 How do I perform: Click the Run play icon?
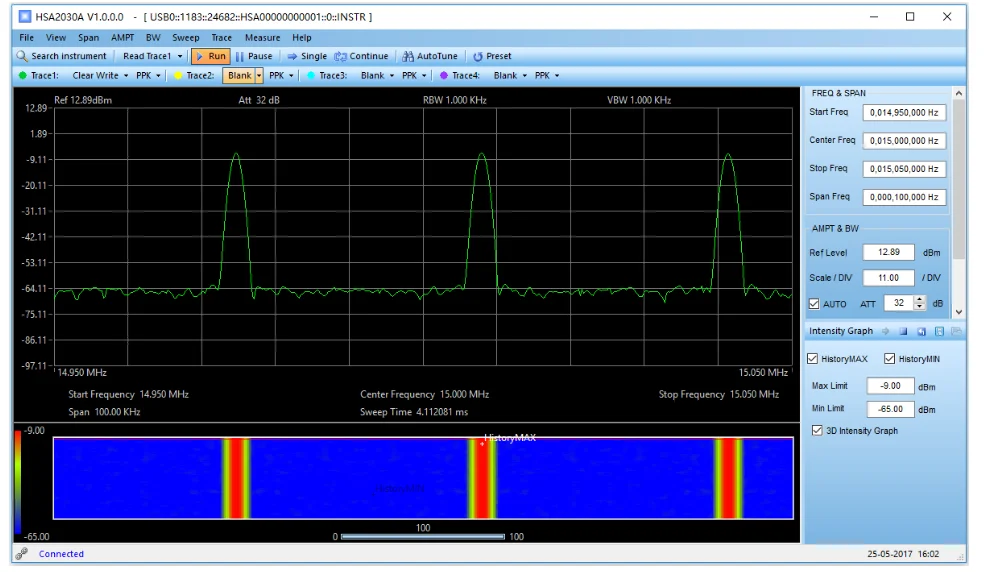pyautogui.click(x=200, y=56)
